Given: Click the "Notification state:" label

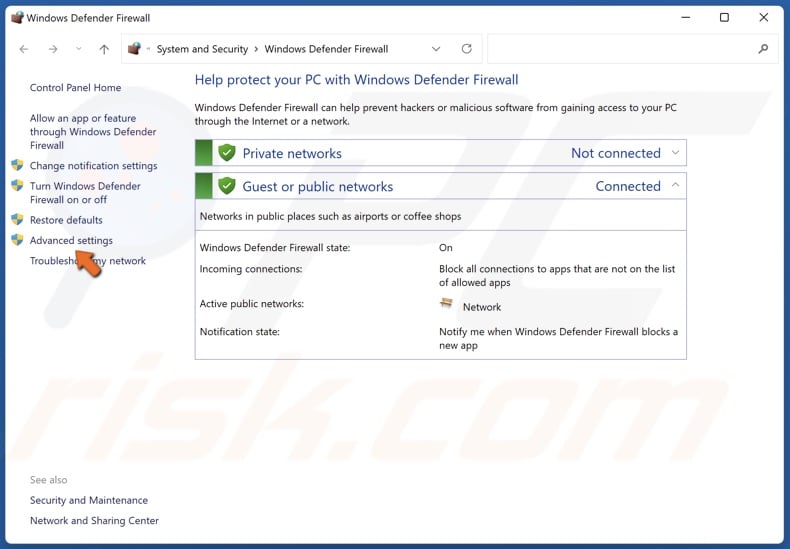Looking at the screenshot, I should click(239, 332).
